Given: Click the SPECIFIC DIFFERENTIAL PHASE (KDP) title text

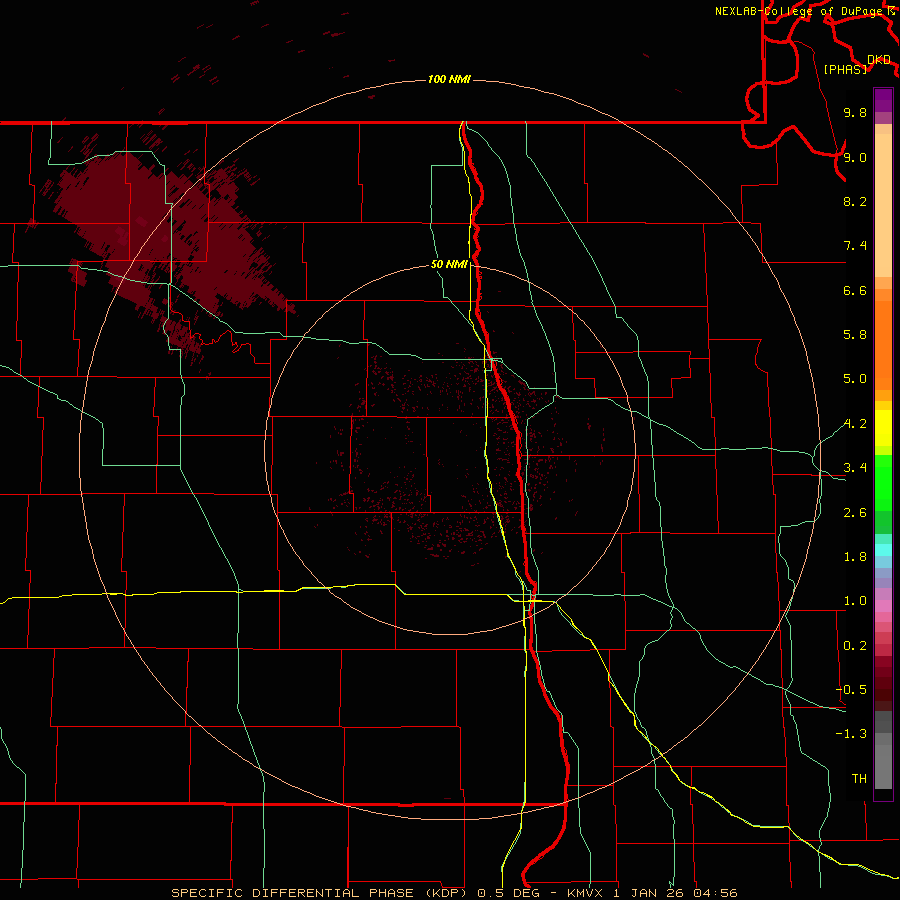Looking at the screenshot, I should (x=320, y=893).
